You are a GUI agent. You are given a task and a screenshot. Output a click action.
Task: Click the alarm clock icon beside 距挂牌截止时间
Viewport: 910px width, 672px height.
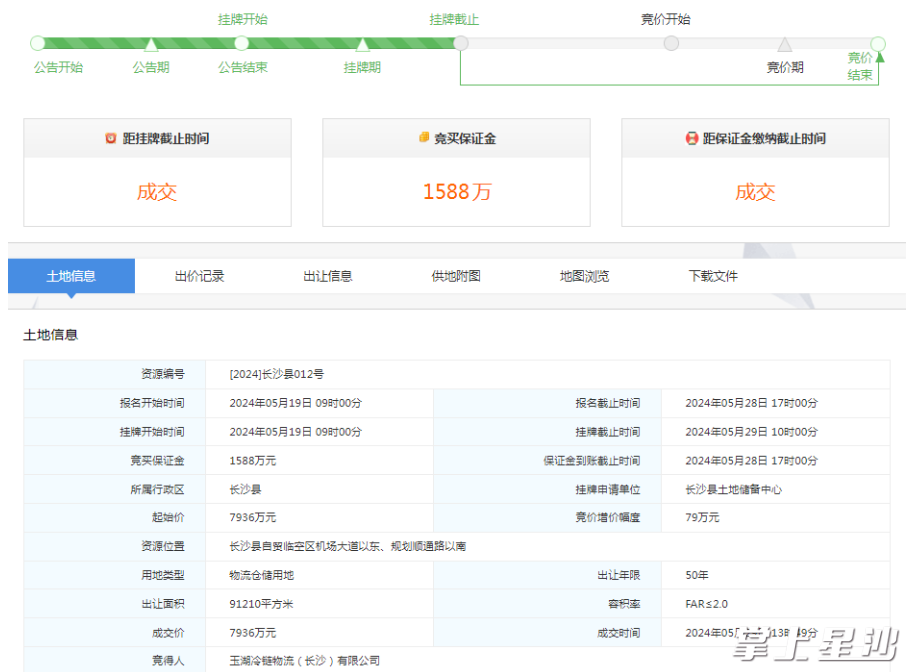coord(111,138)
